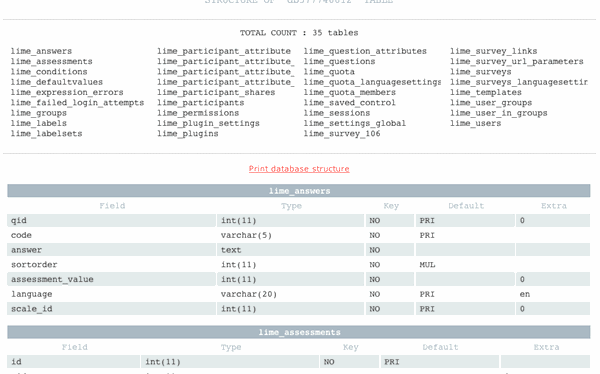Select lime_conditions in the table list
This screenshot has width=600, height=374.
click(x=49, y=72)
